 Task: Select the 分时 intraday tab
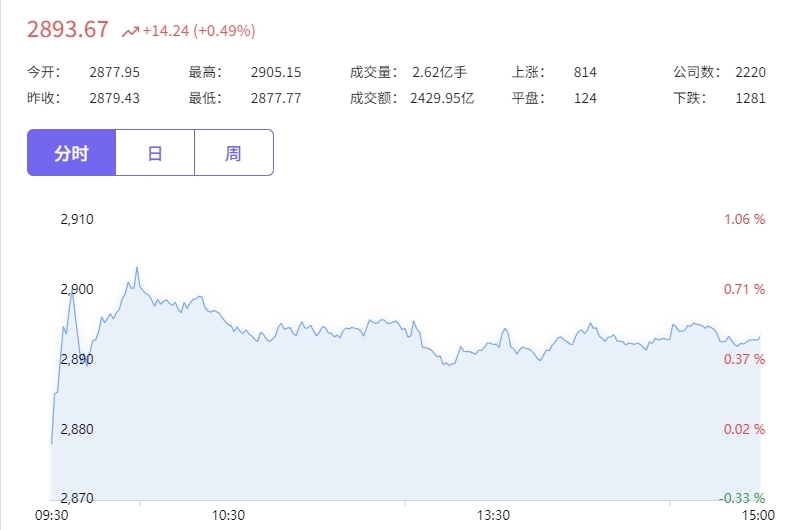[72, 153]
